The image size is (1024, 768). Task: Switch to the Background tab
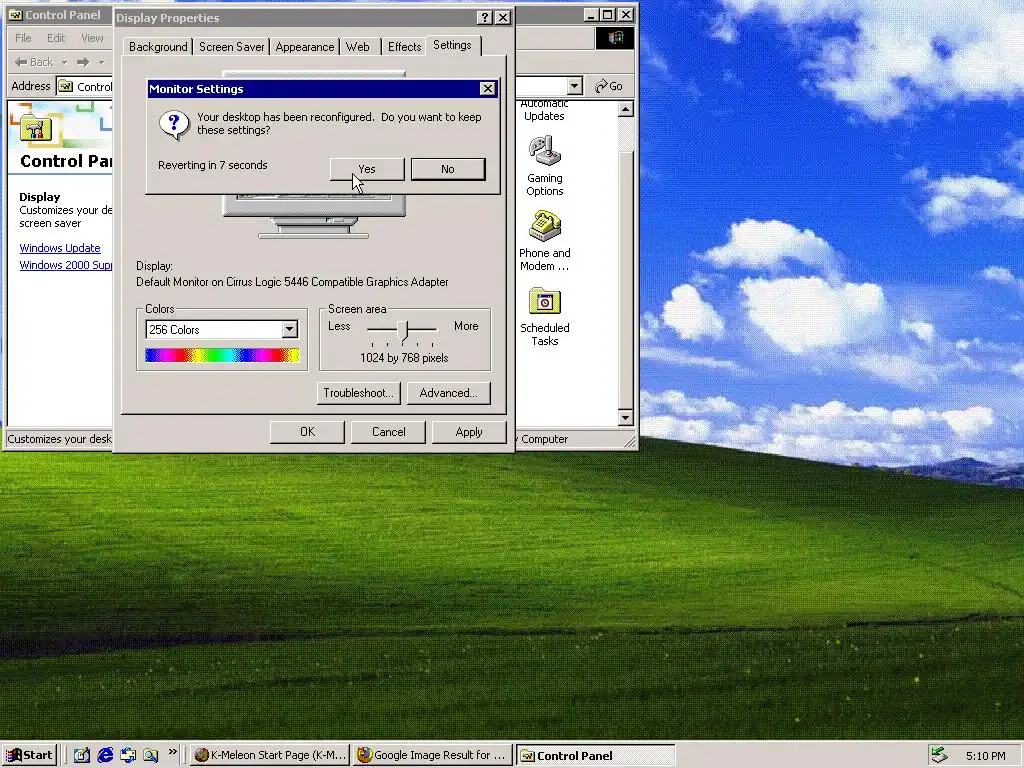158,47
